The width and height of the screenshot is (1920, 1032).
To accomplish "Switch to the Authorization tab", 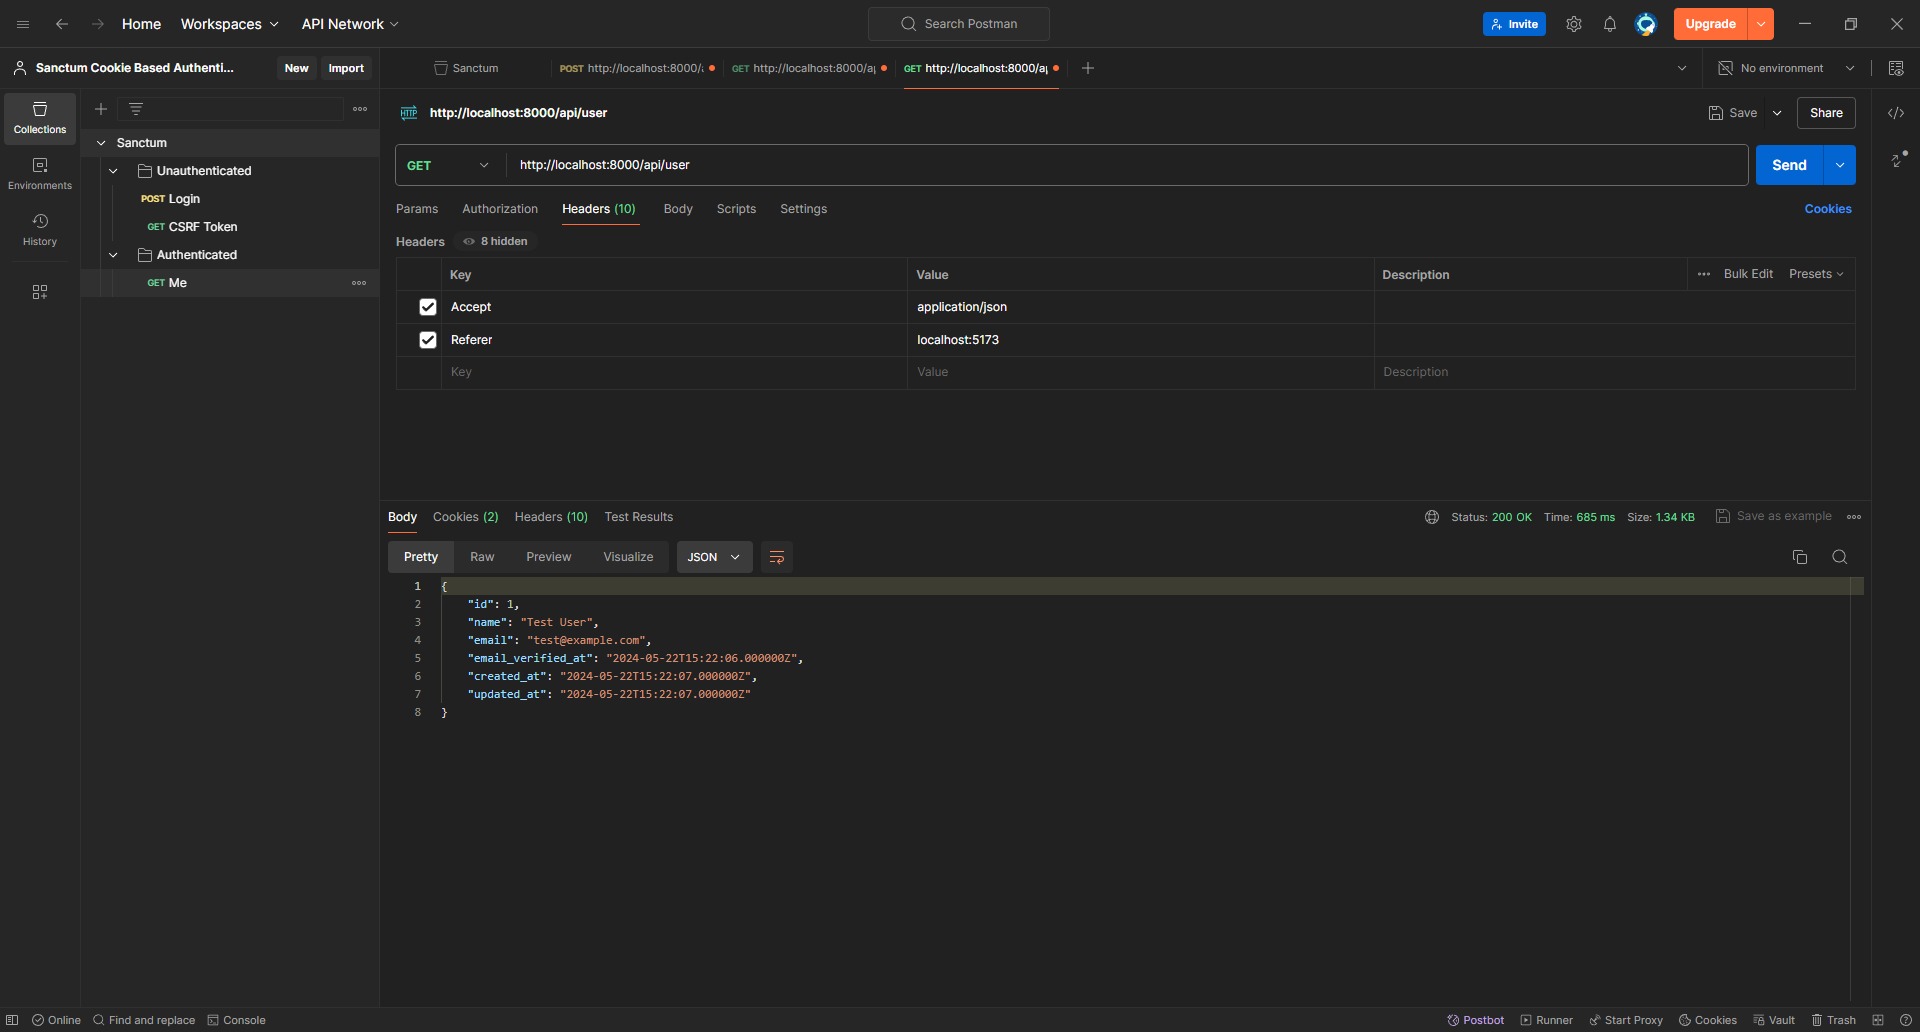I will 499,209.
